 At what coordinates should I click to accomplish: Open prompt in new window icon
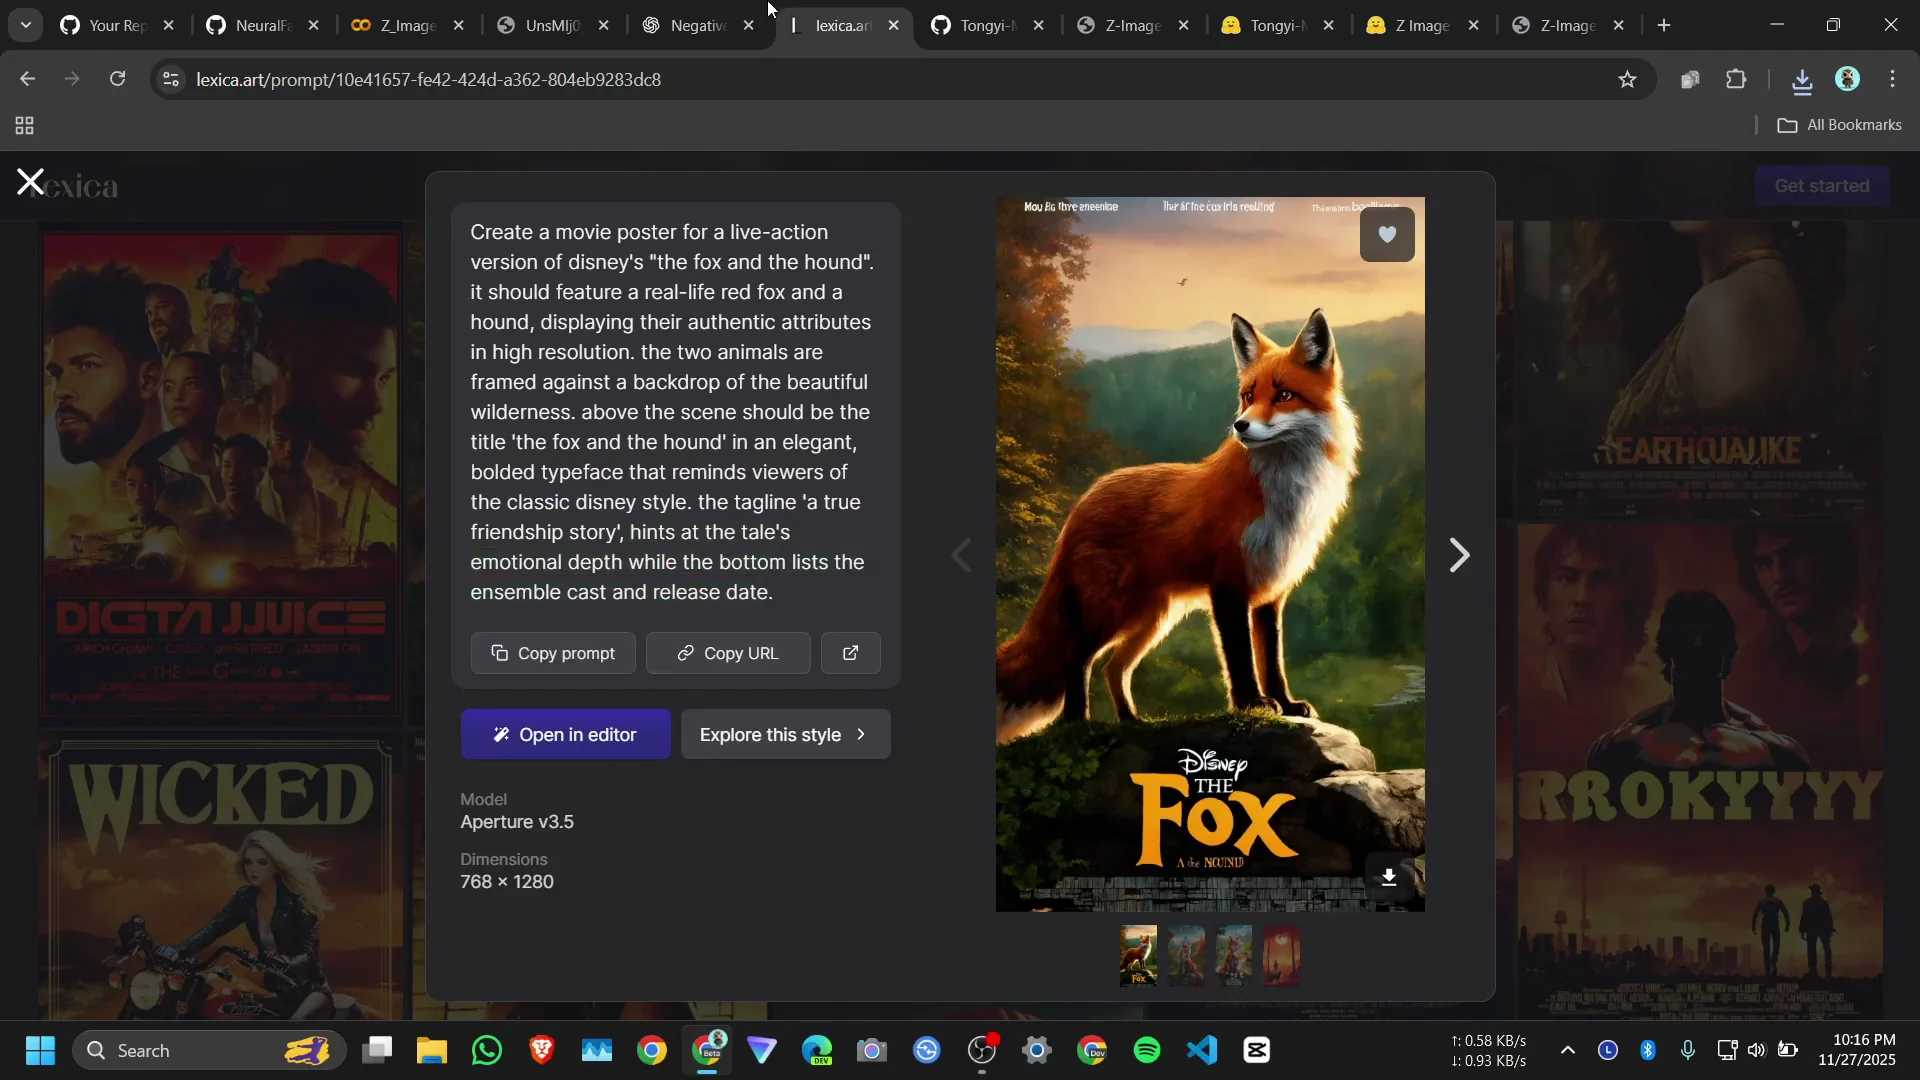click(850, 653)
